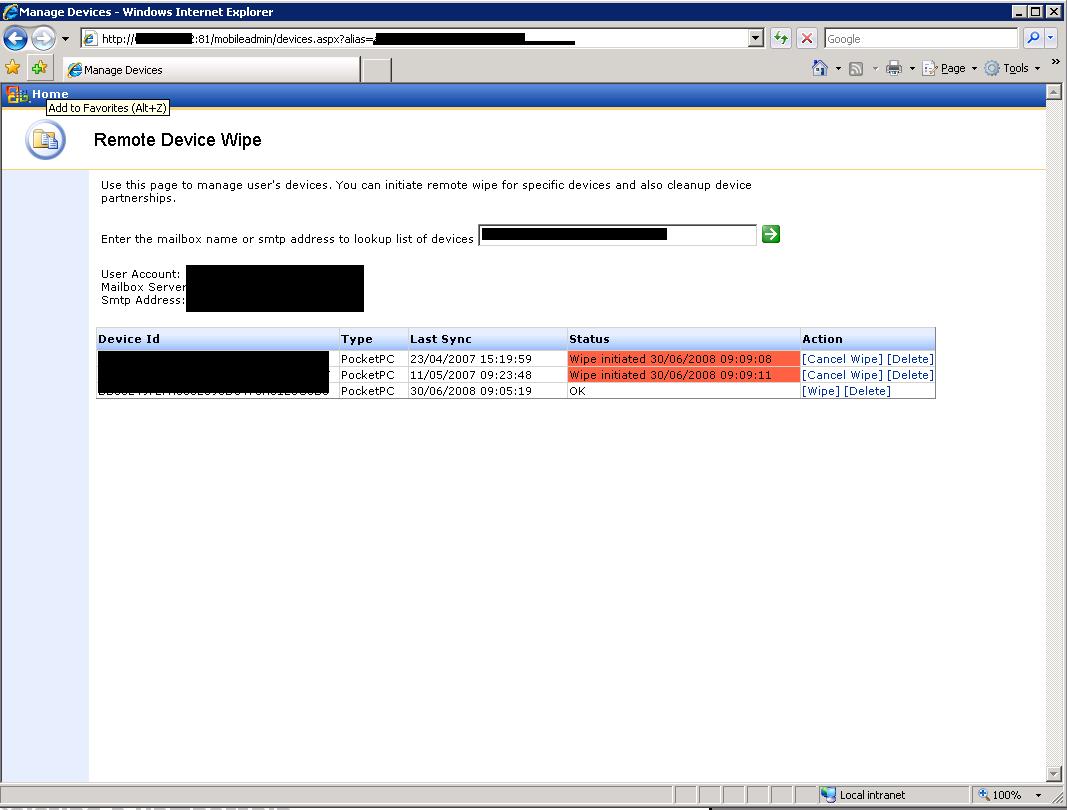Click the Google search box
This screenshot has width=1067, height=810.
921,39
